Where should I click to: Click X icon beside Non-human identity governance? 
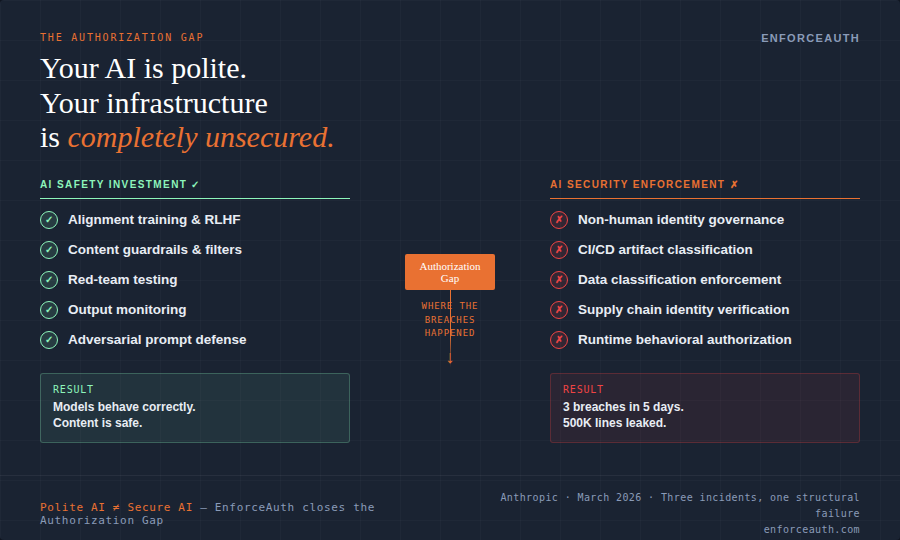pos(559,220)
